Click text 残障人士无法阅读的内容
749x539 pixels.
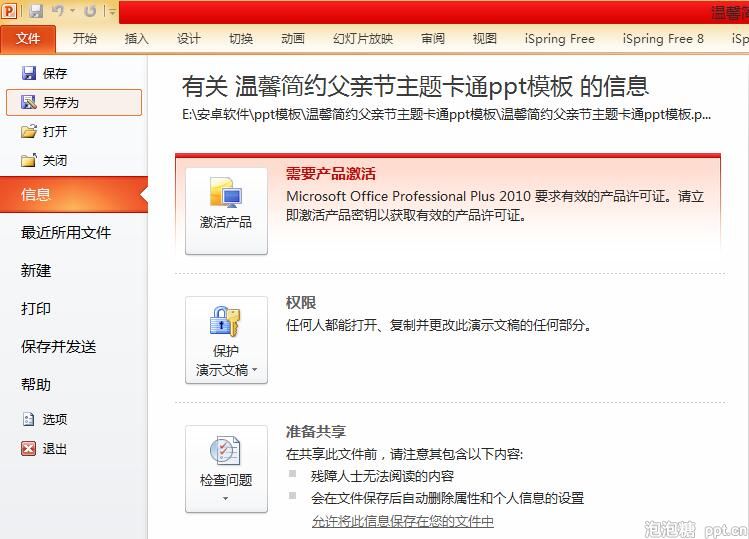click(382, 476)
